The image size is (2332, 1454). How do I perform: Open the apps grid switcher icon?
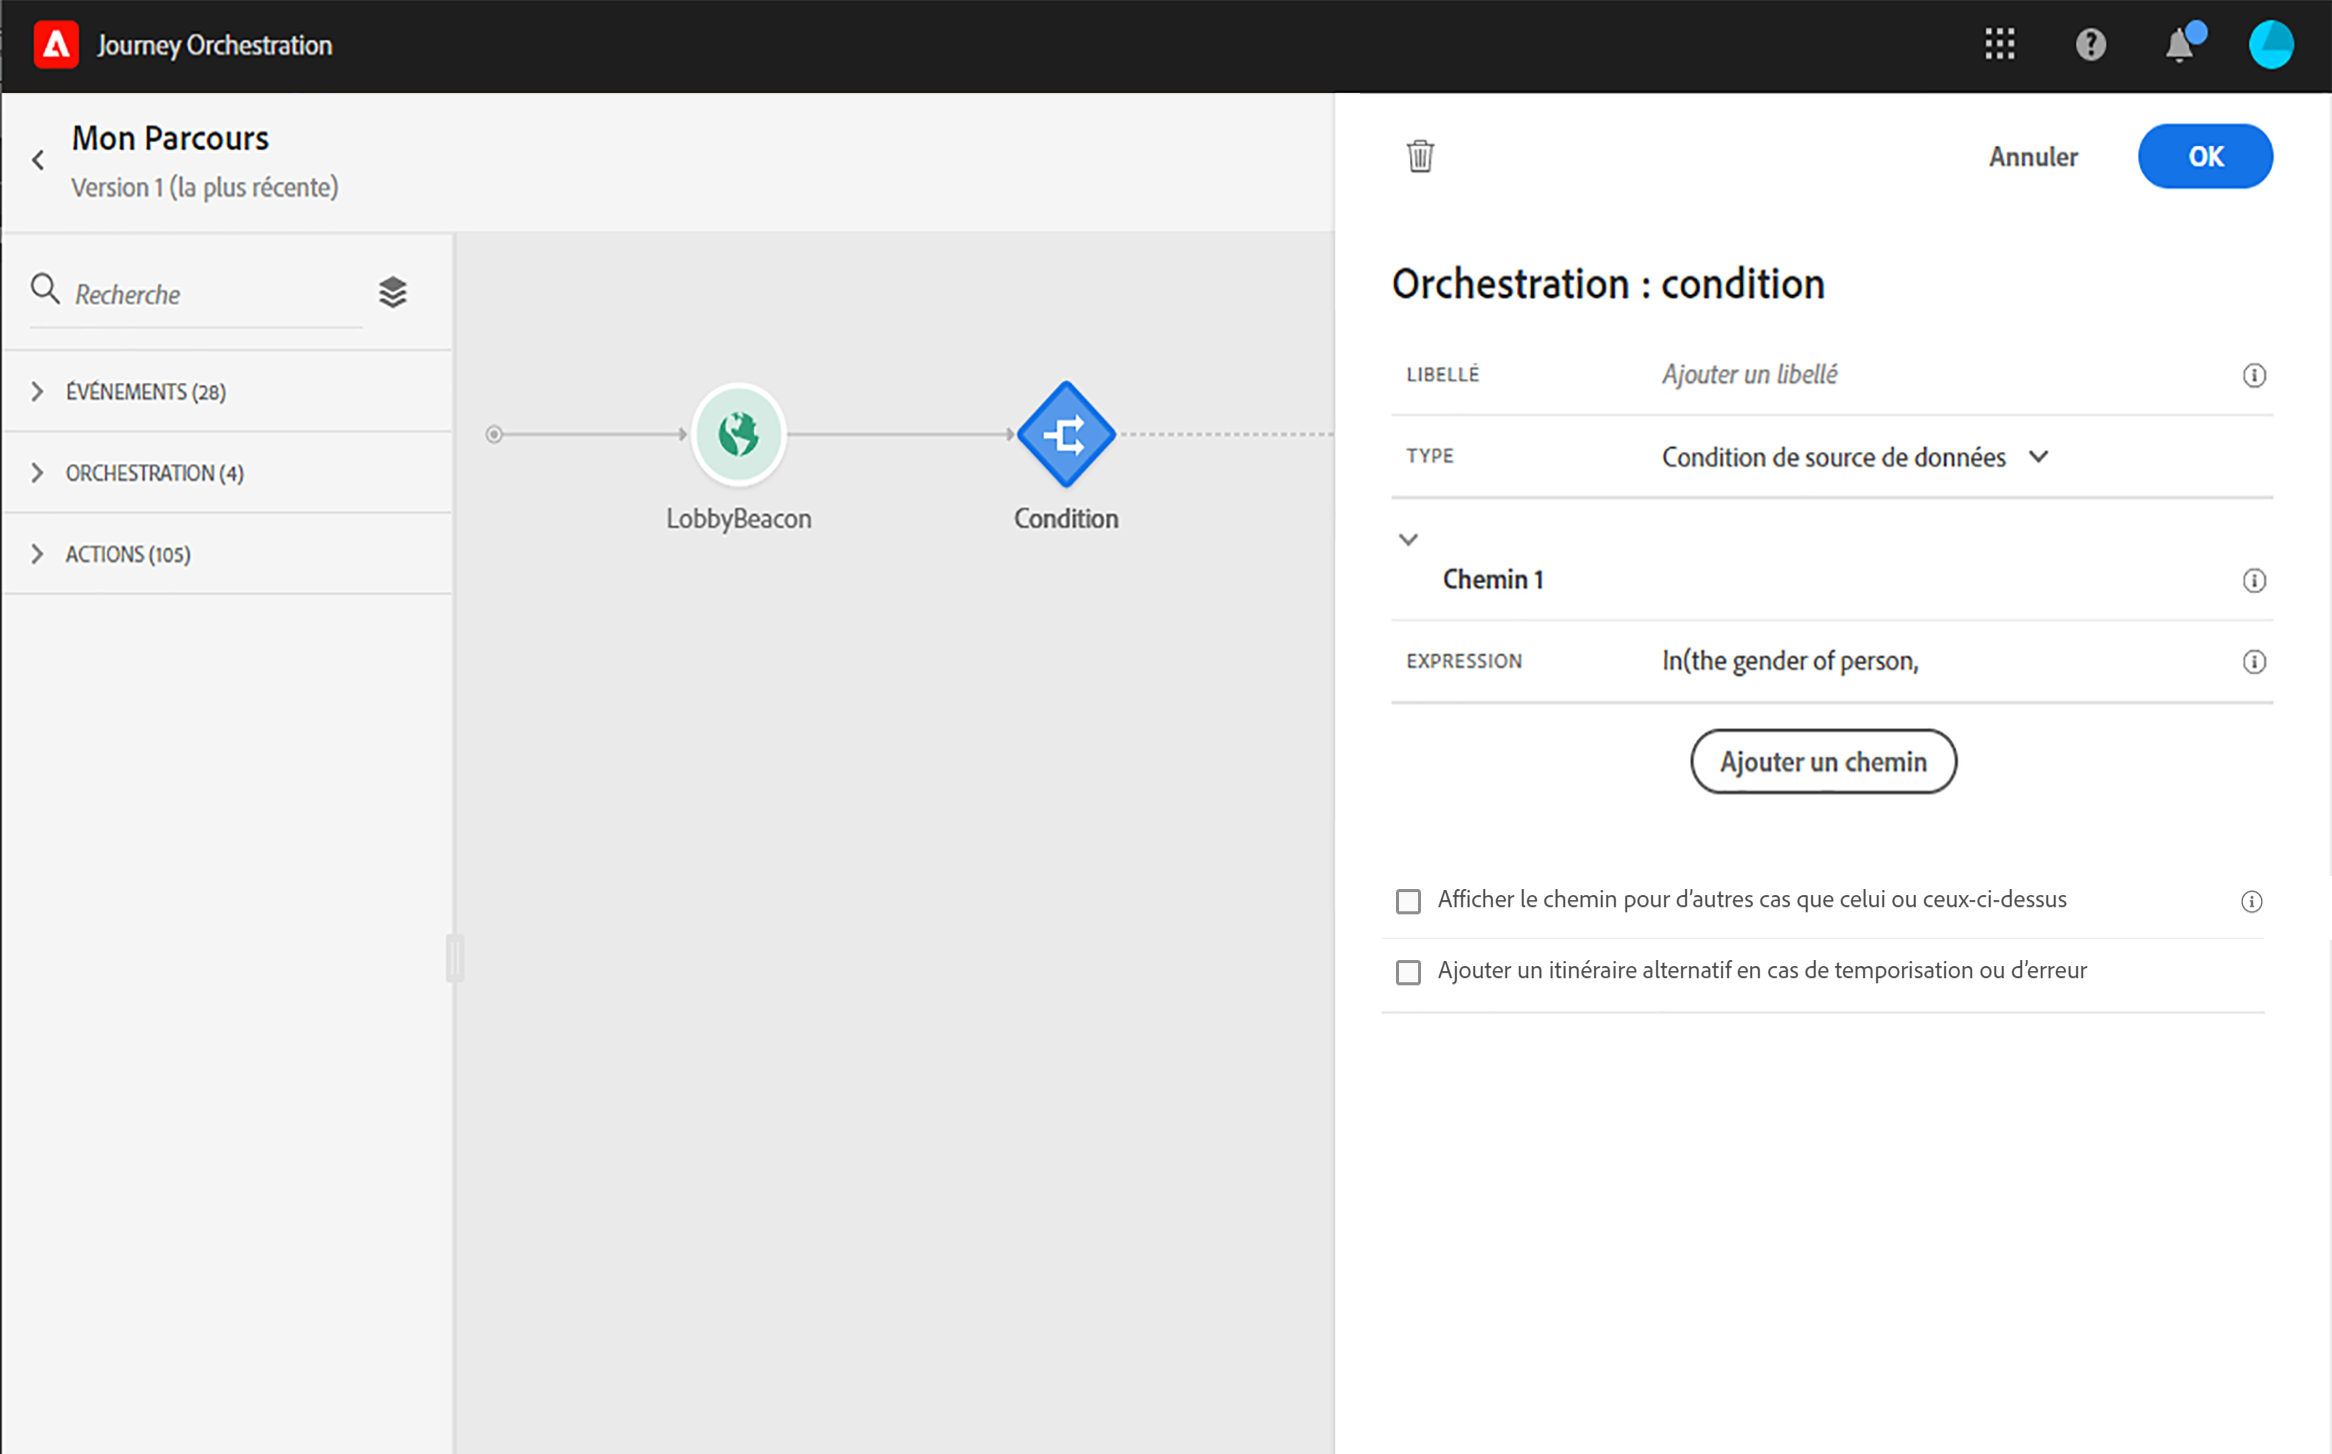(2000, 44)
